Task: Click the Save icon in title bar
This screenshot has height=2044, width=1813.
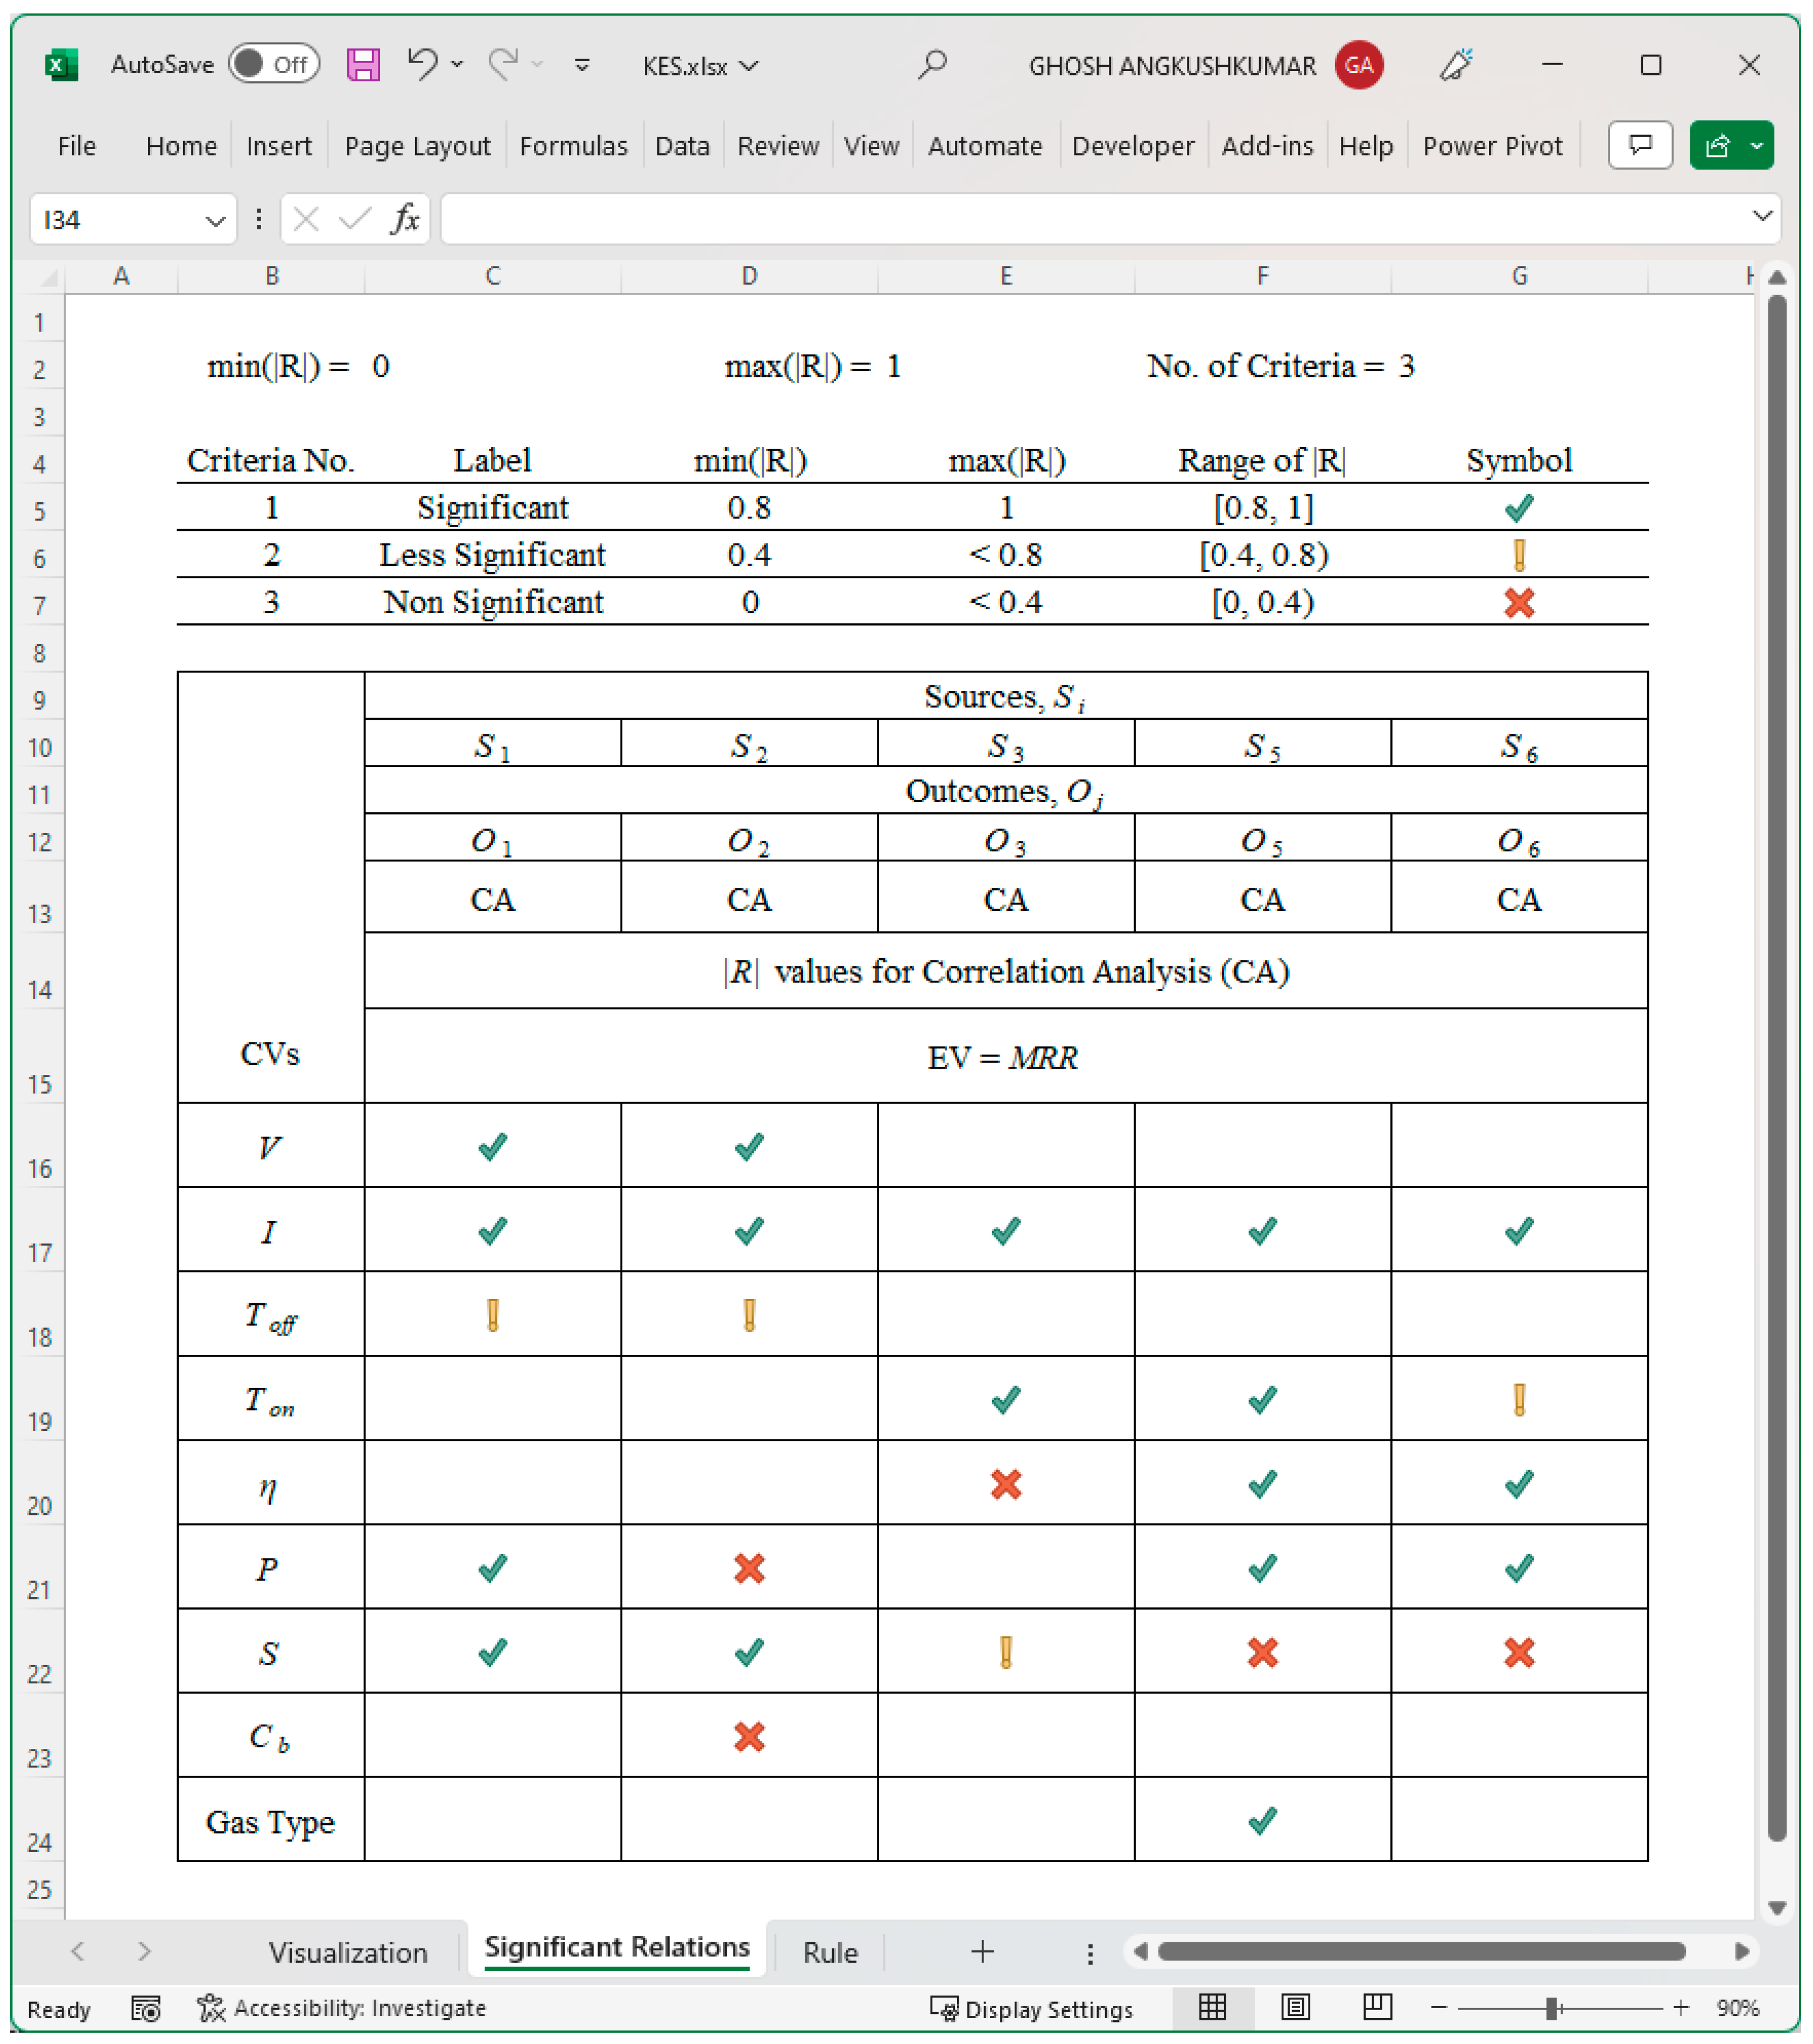Action: coord(363,66)
